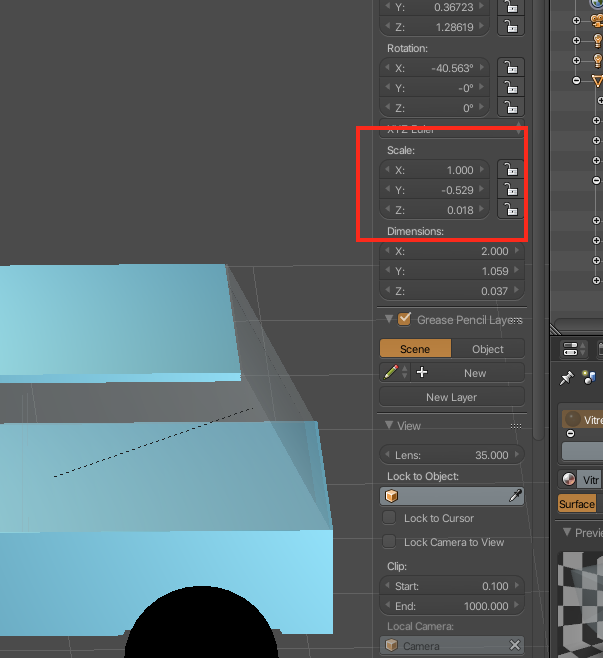Viewport: 603px width, 658px height.
Task: Decrease Scale Y with left arrow
Action: 387,189
